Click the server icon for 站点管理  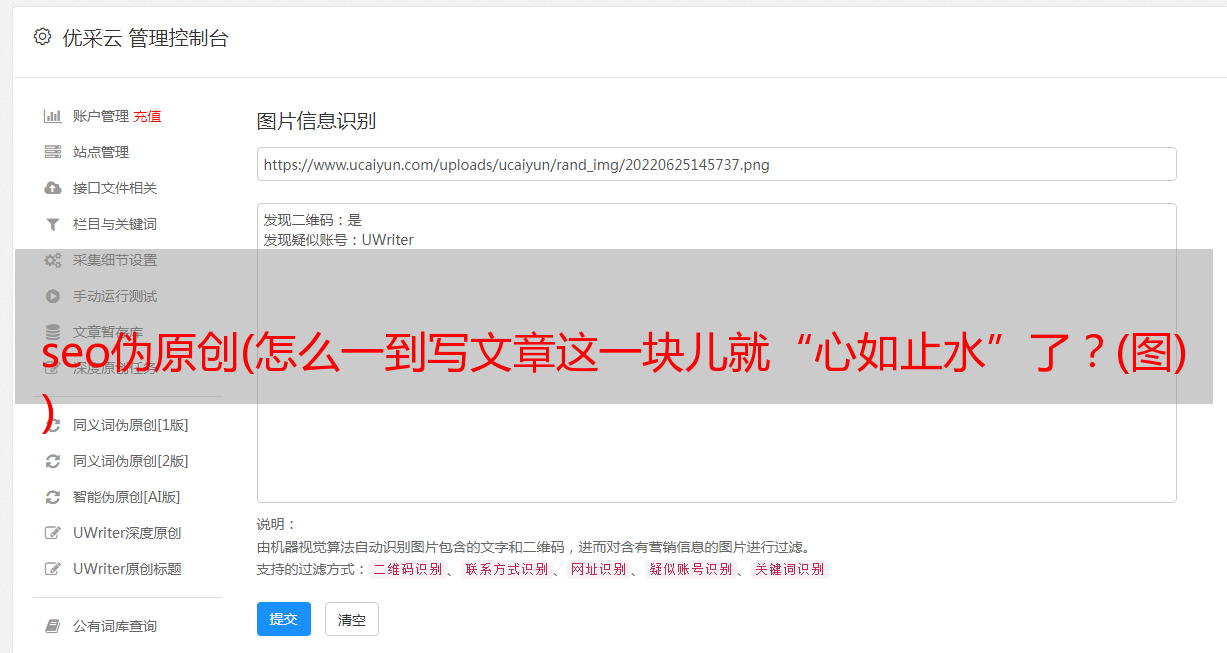coord(53,152)
